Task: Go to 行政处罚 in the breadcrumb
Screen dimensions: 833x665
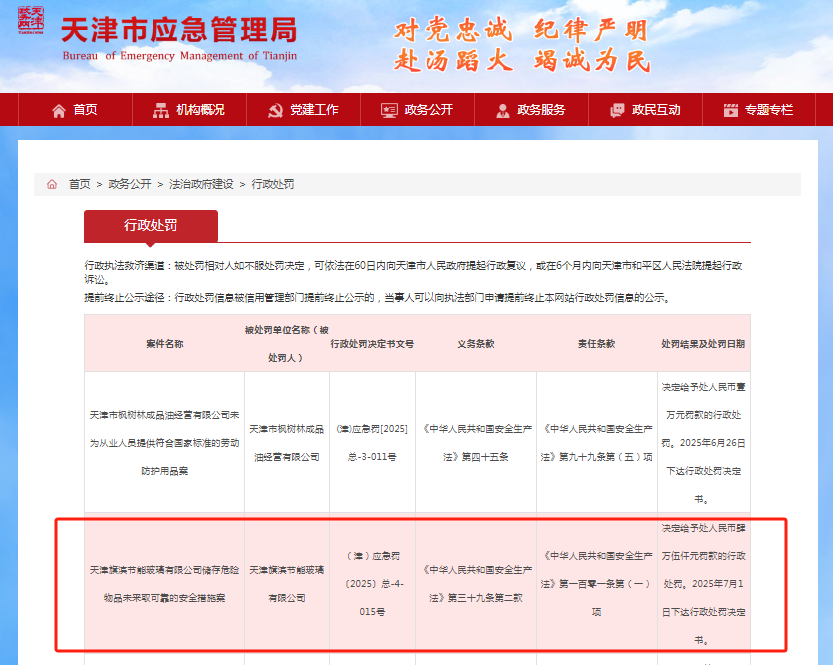Action: (273, 184)
